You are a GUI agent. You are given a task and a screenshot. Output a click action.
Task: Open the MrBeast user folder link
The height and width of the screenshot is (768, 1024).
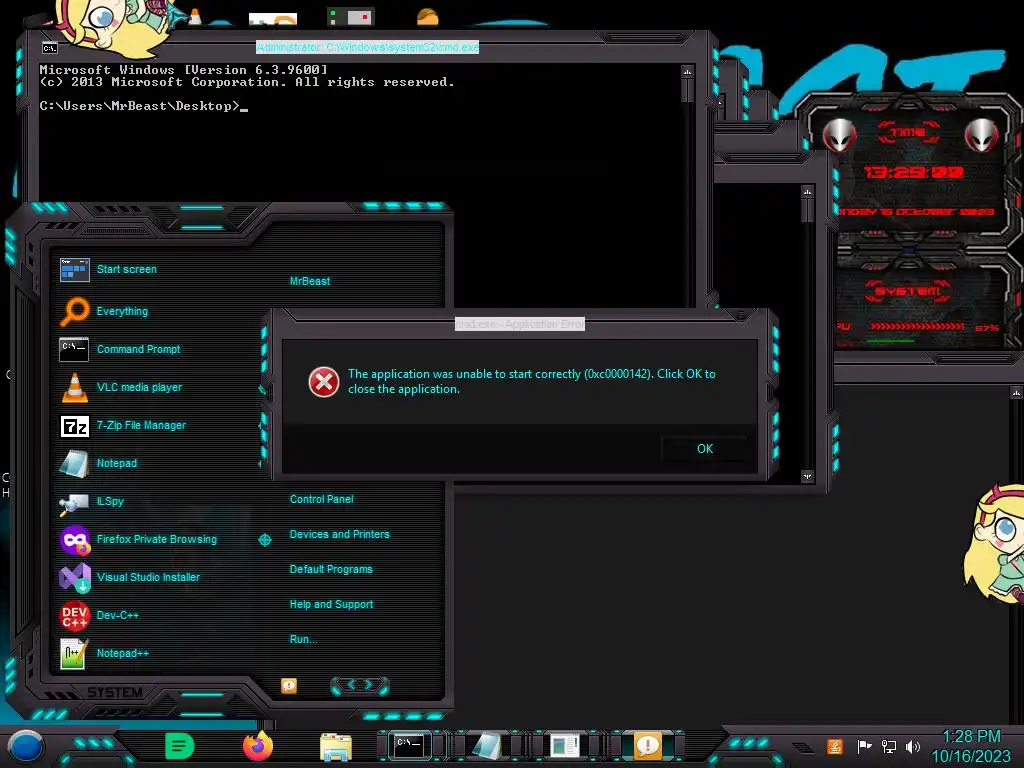click(310, 281)
